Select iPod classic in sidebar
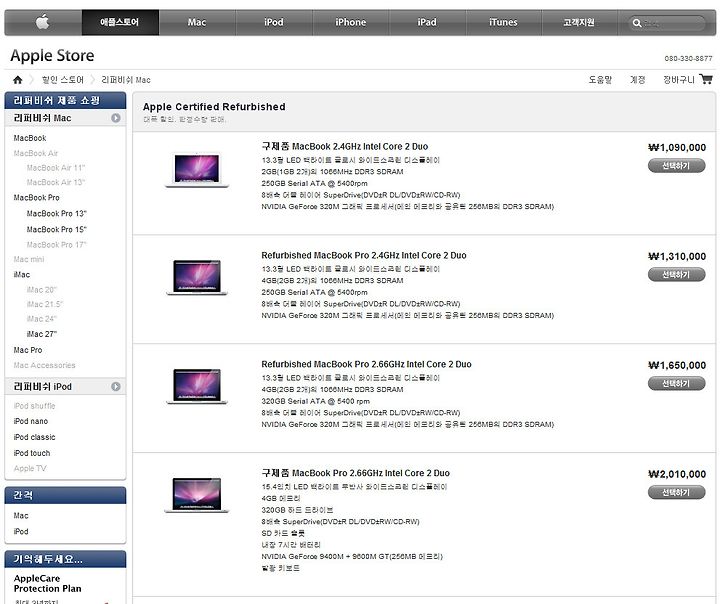The width and height of the screenshot is (720, 604). [34, 437]
